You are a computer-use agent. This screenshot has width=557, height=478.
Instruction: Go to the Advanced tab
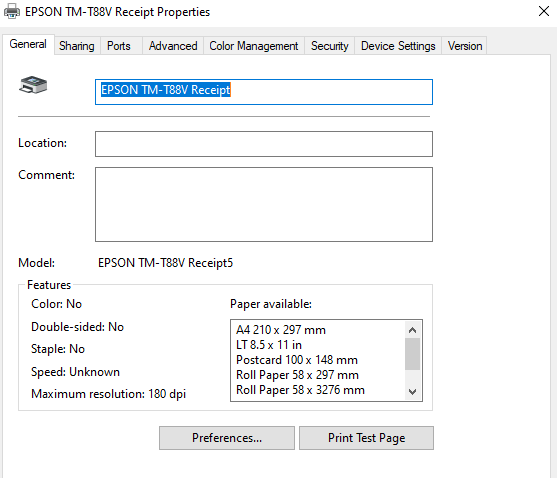pyautogui.click(x=173, y=46)
